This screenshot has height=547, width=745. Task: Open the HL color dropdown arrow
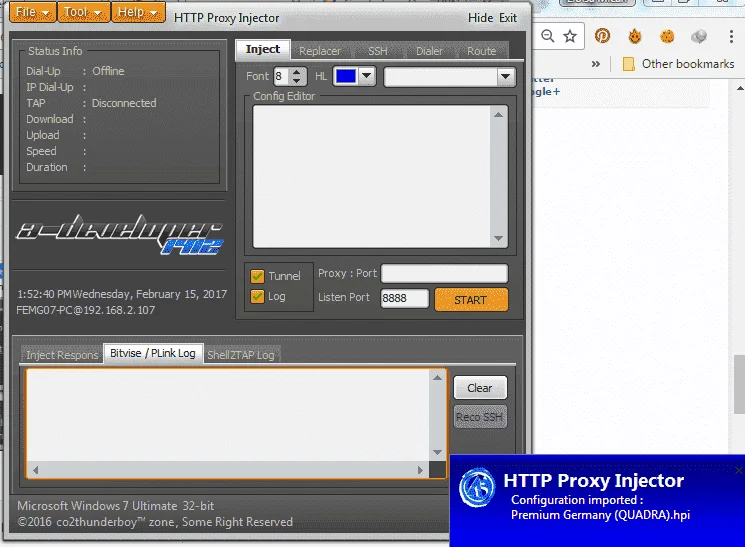(366, 76)
